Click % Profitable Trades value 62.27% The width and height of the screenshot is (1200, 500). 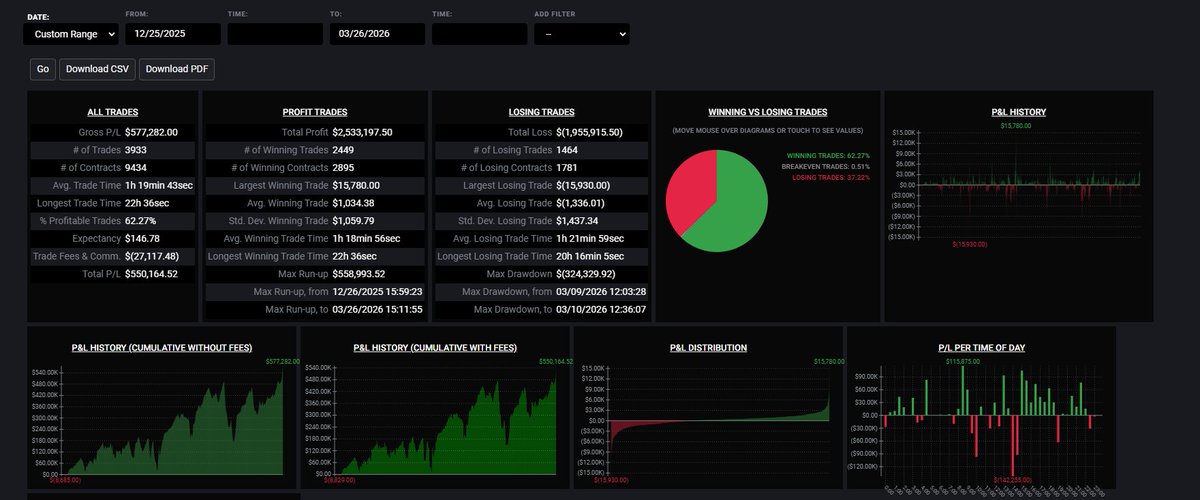pyautogui.click(x=142, y=221)
